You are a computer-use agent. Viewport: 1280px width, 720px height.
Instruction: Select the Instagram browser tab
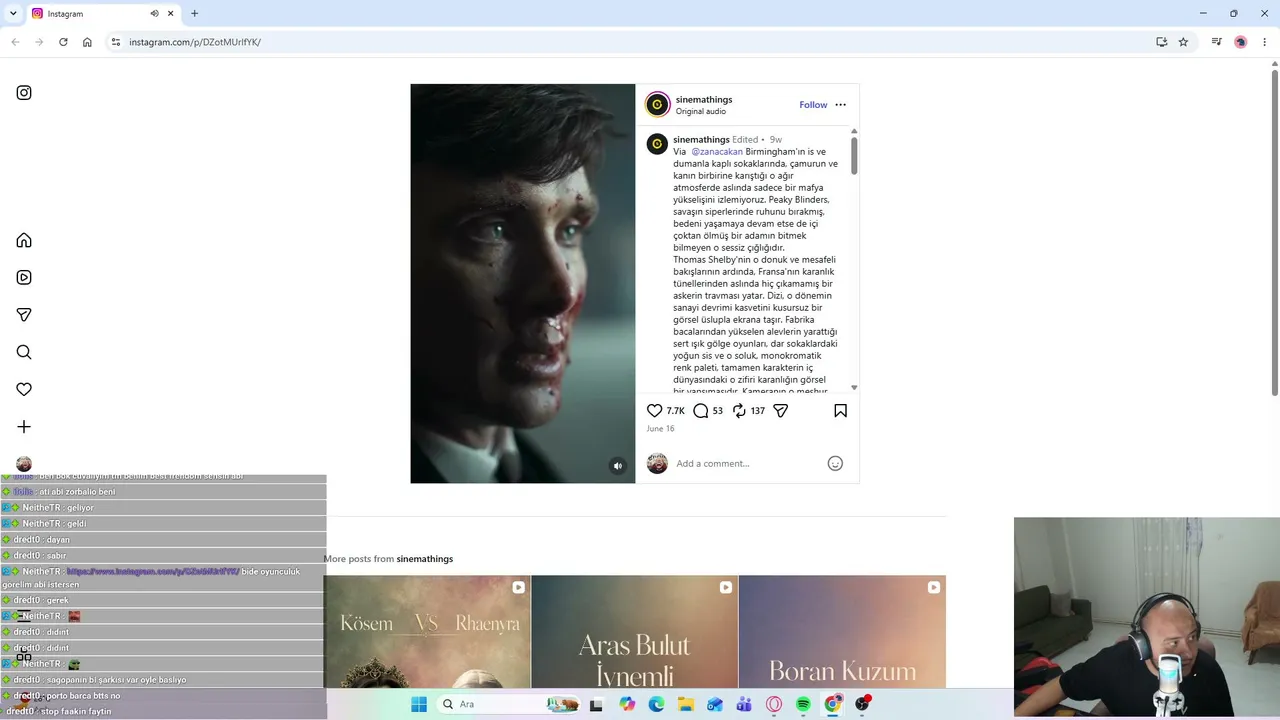point(103,14)
